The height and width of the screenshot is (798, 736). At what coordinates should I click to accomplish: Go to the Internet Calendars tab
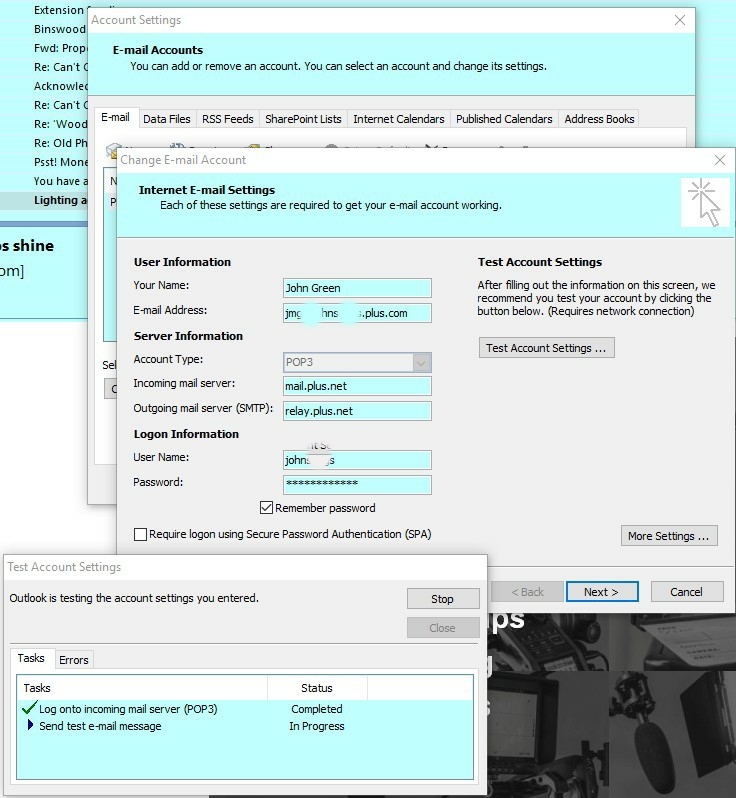(x=398, y=119)
